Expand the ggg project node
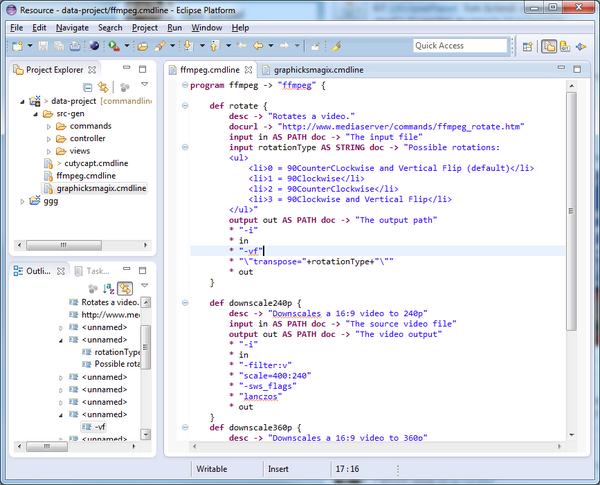This screenshot has width=600, height=485. tap(22, 201)
